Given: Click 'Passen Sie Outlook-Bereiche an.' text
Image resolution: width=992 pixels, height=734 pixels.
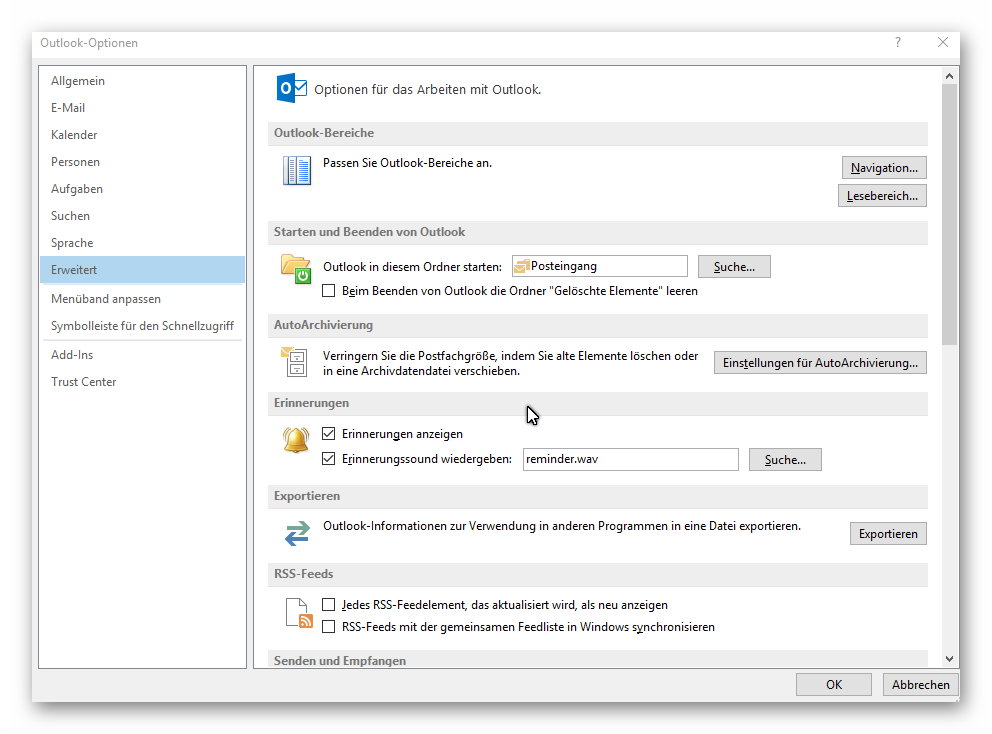Looking at the screenshot, I should (407, 163).
